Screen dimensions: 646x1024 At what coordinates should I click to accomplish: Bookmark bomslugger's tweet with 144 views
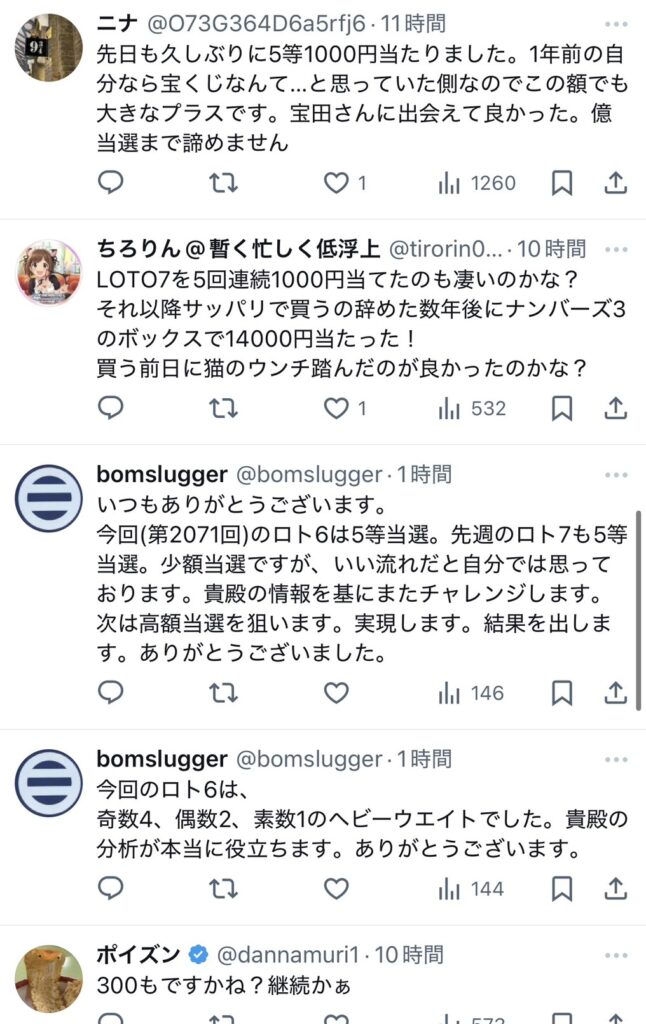click(x=562, y=889)
